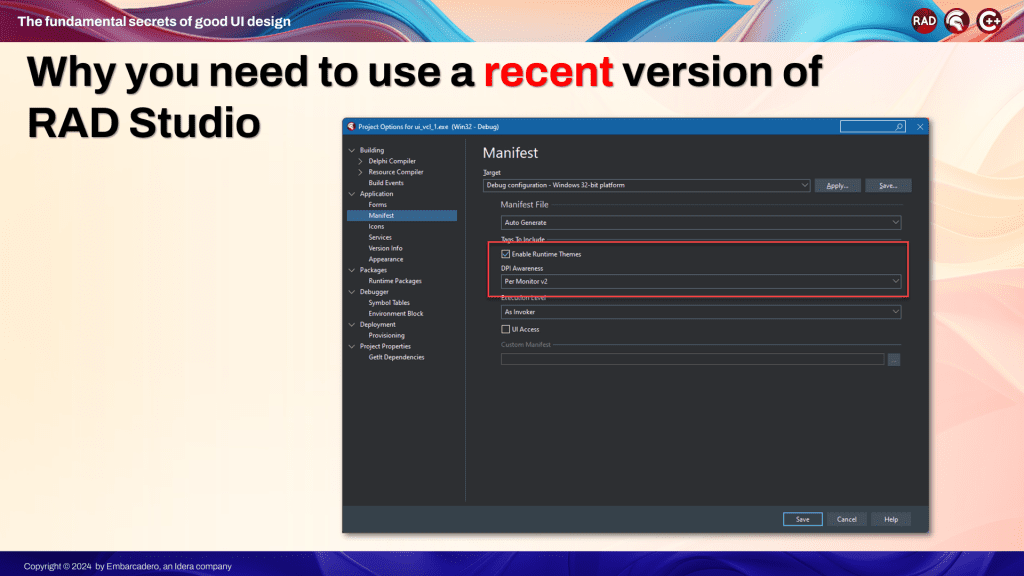
Task: Click the Save... button next to Target
Action: [888, 185]
